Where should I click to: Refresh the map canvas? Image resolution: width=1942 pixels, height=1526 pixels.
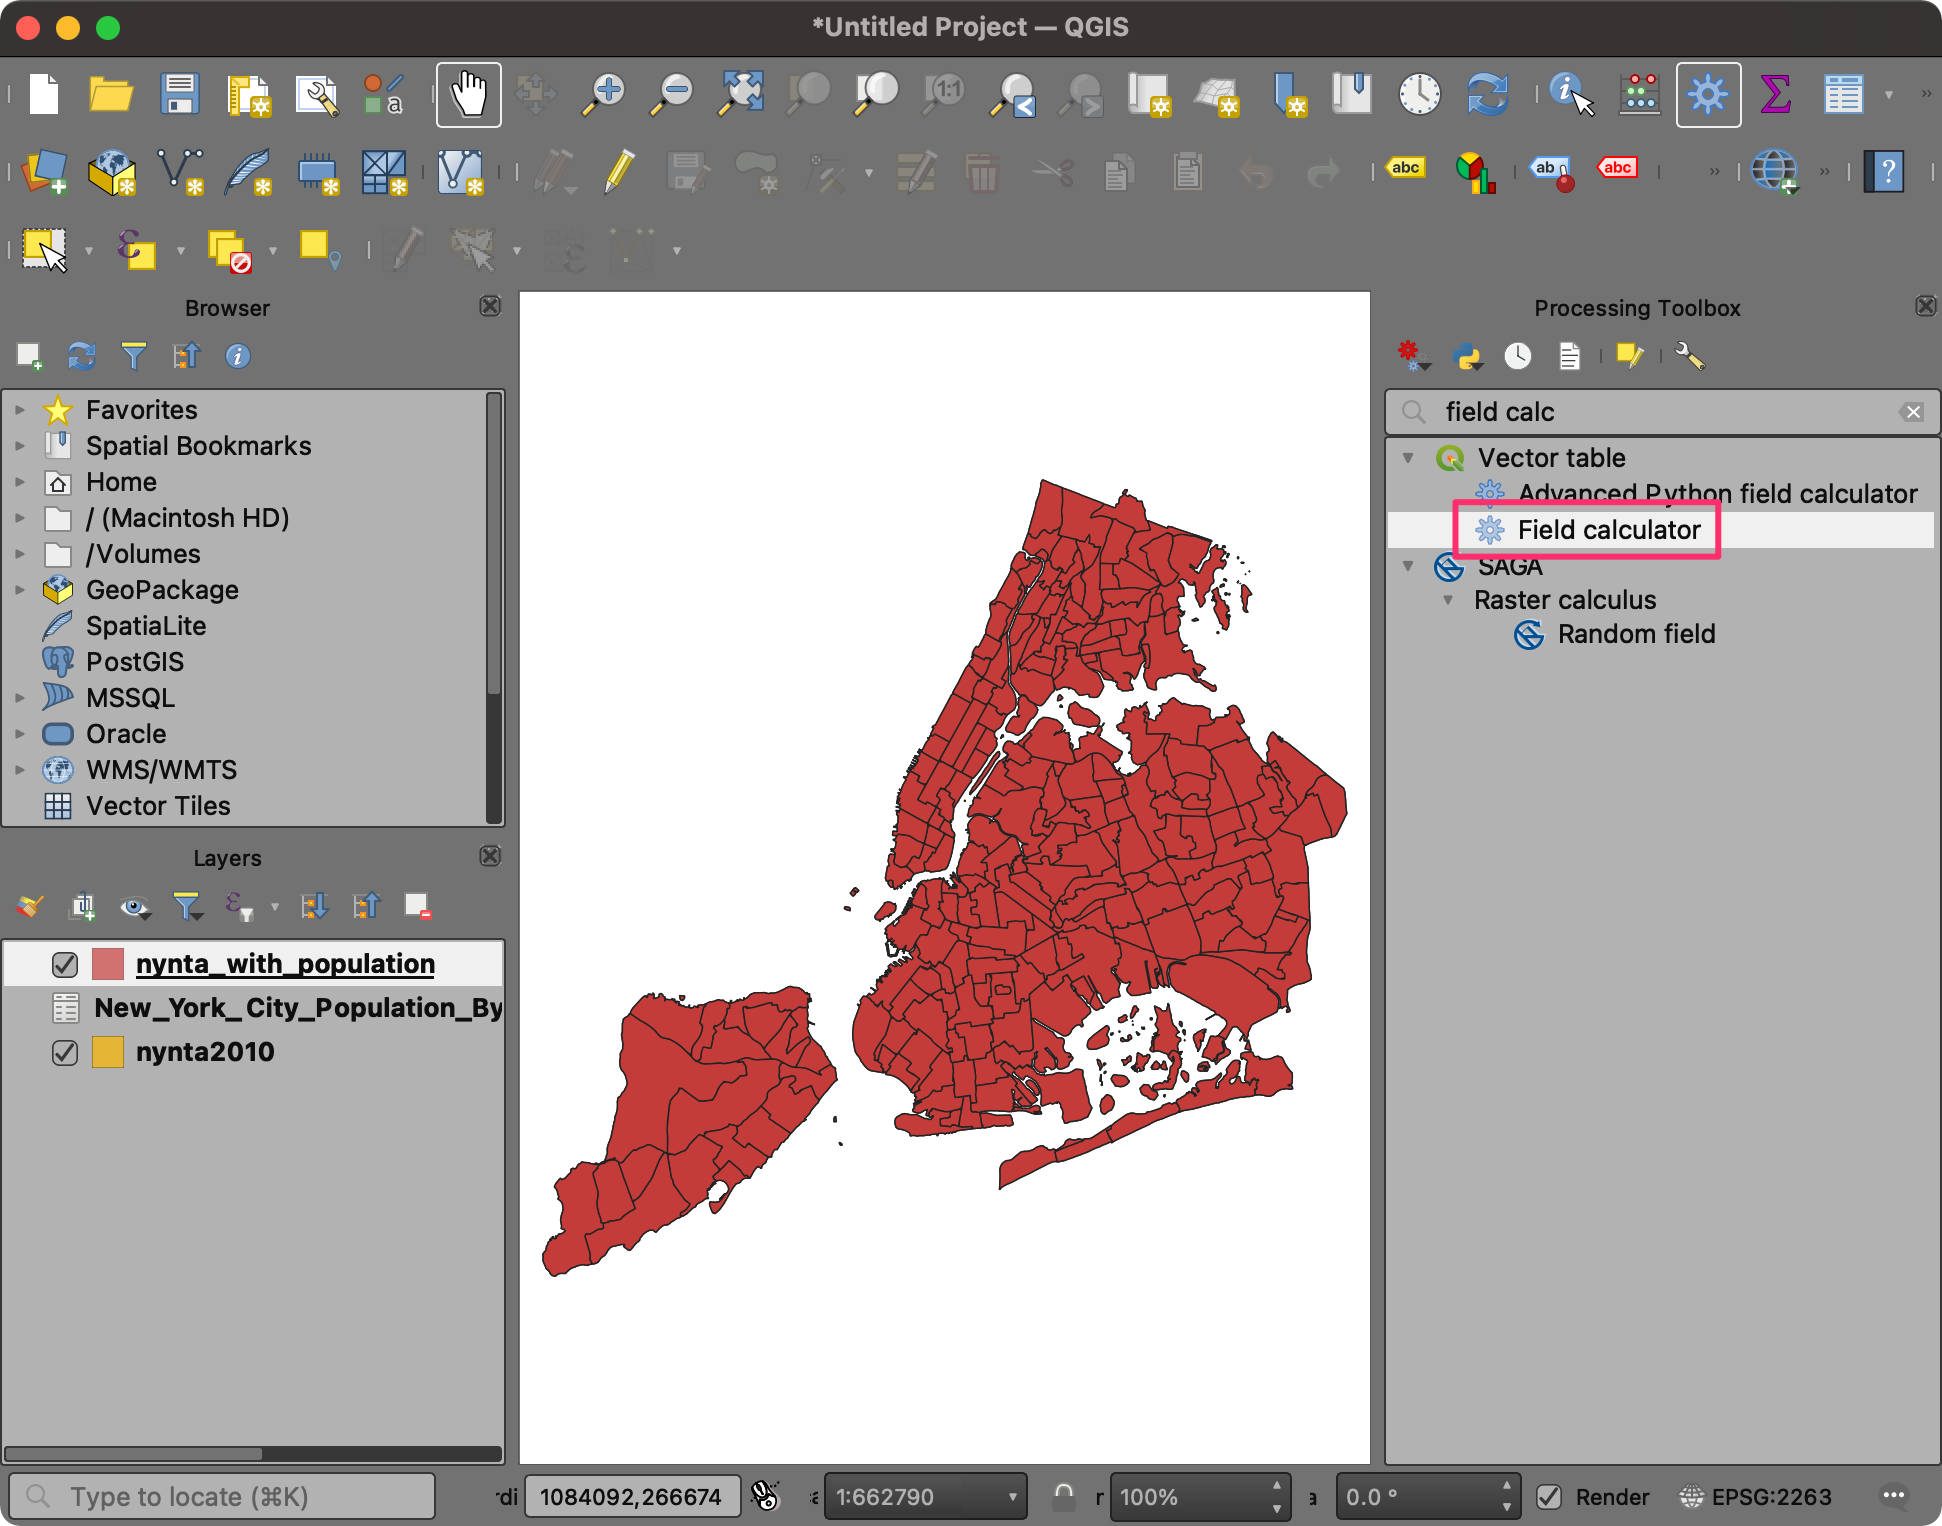coord(1487,95)
